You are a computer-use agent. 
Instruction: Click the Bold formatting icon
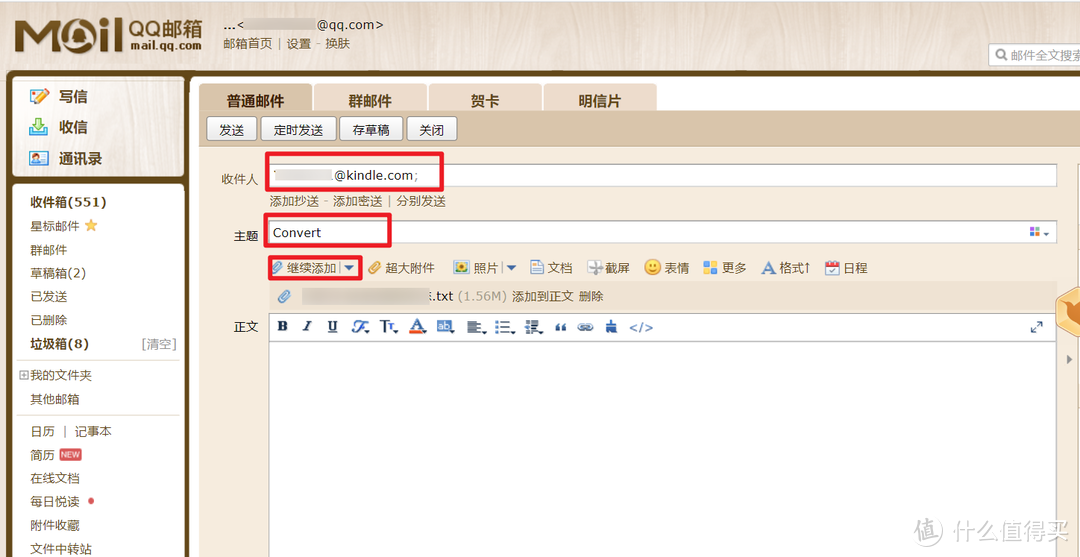pyautogui.click(x=282, y=326)
